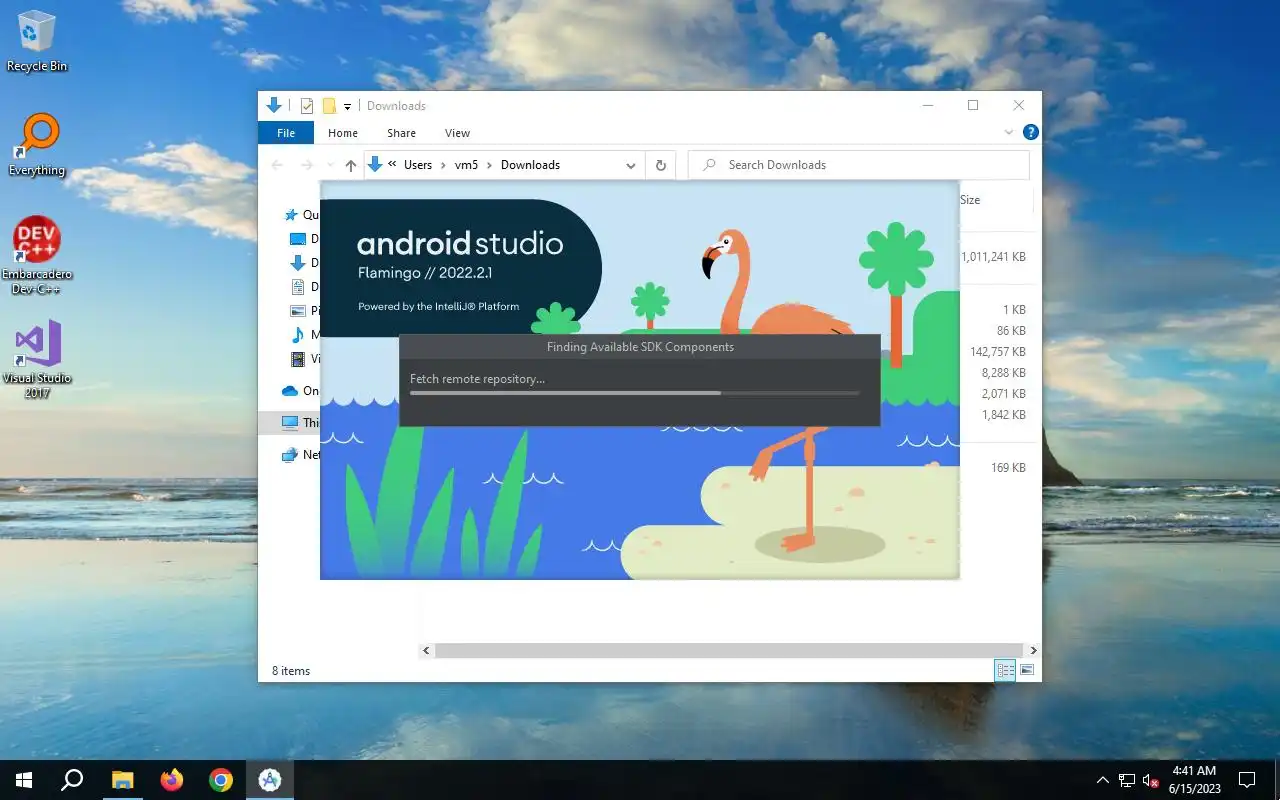
Task: Go back with Explorer Back arrow
Action: 277,165
